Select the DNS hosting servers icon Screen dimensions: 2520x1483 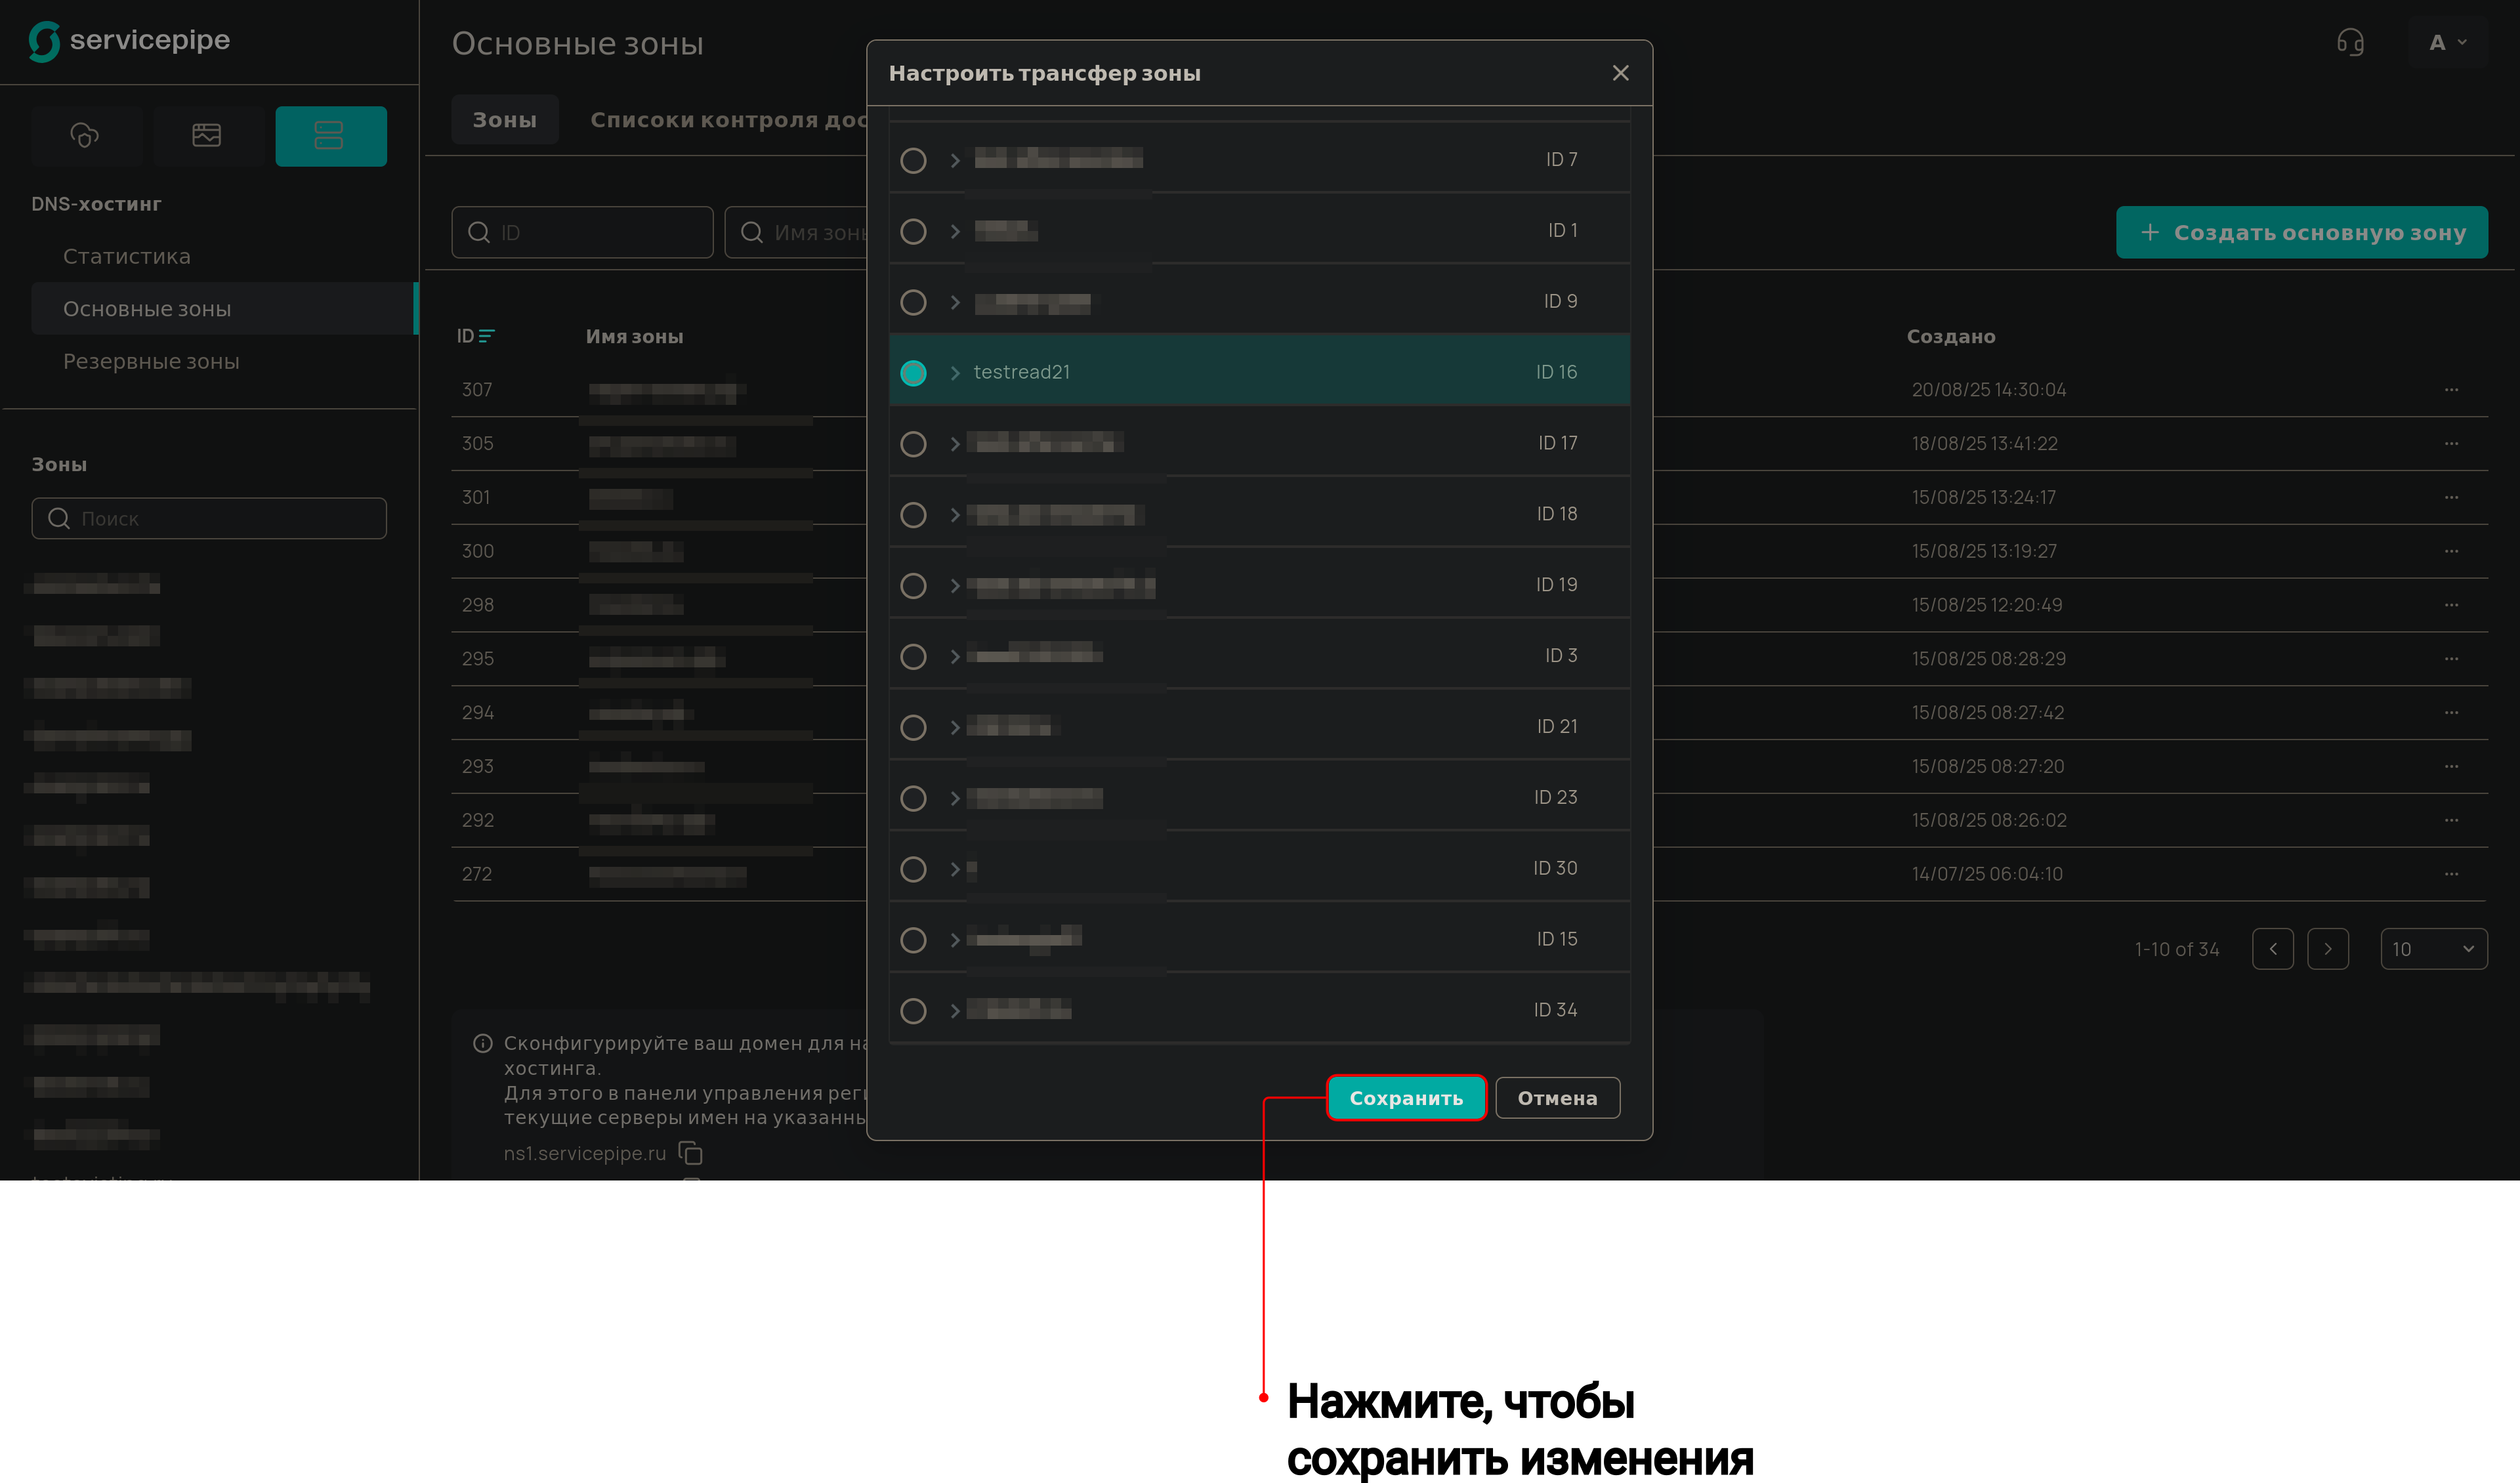[x=330, y=135]
